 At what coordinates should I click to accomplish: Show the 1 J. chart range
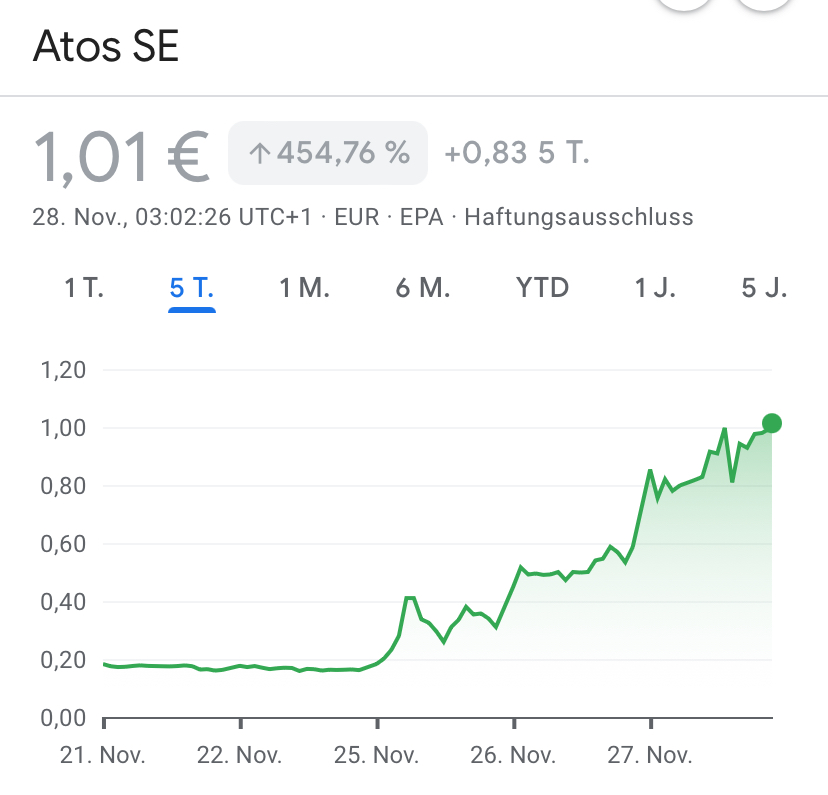coord(655,288)
